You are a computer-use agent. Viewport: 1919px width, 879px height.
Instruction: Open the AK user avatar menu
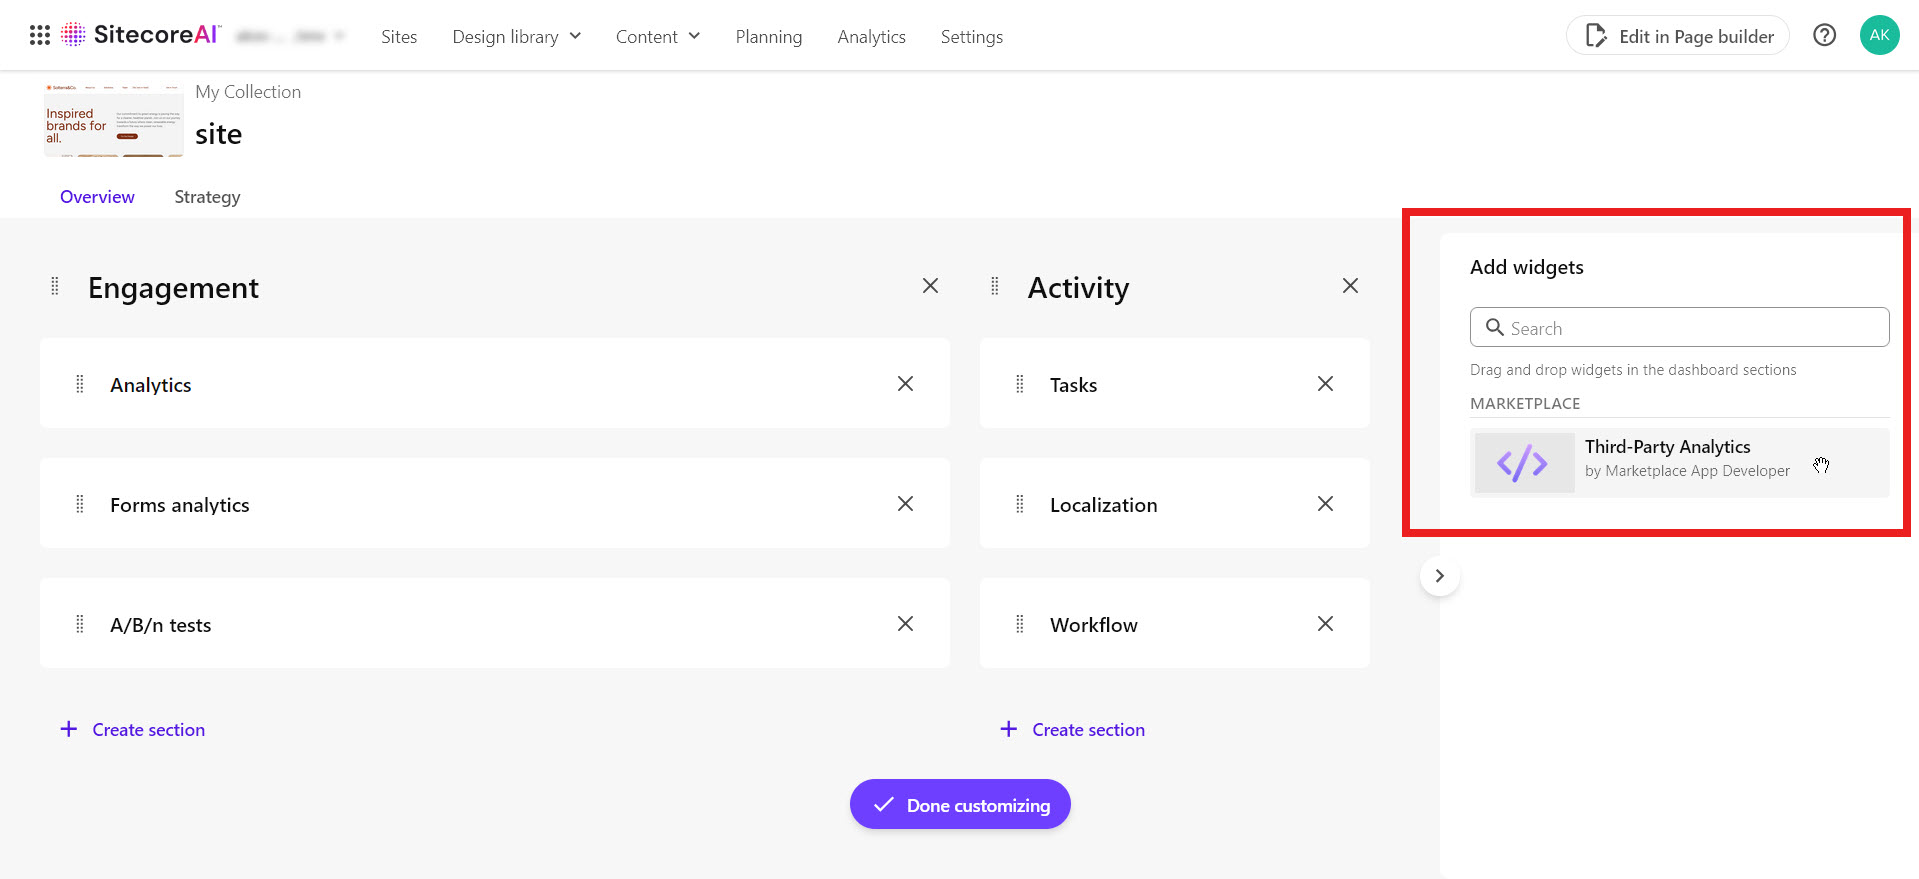pyautogui.click(x=1879, y=35)
